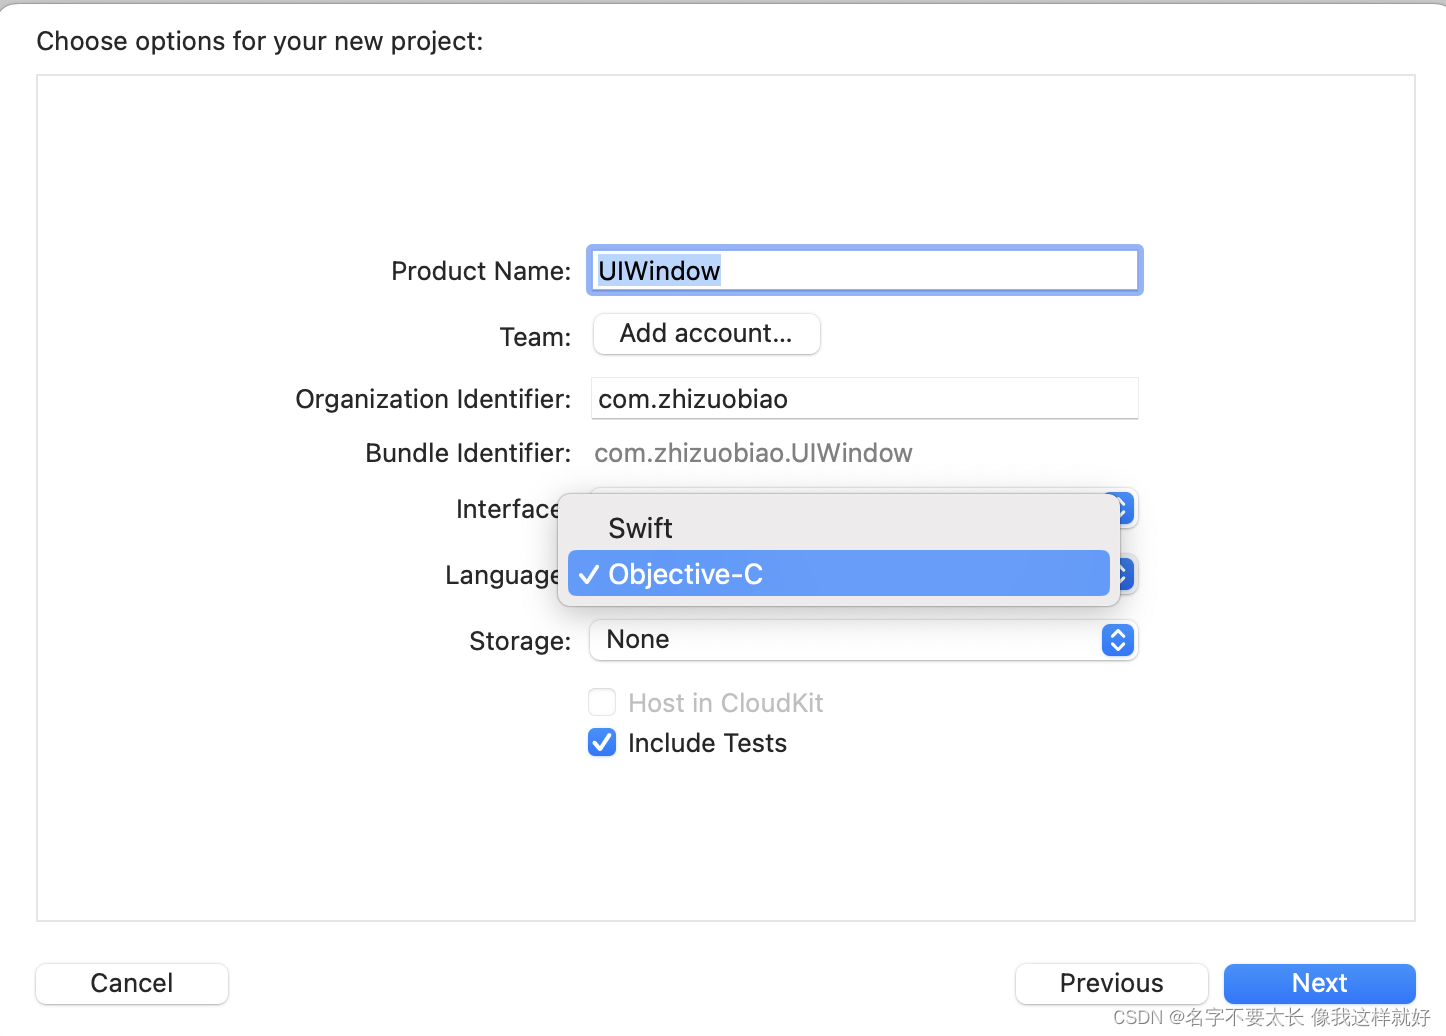This screenshot has width=1446, height=1036.
Task: Click Add account… button for Team
Action: (706, 334)
